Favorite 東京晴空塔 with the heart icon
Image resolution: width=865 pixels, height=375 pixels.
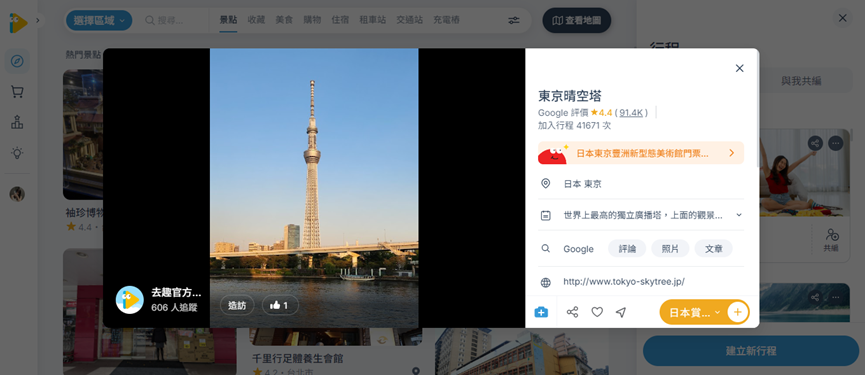click(597, 312)
